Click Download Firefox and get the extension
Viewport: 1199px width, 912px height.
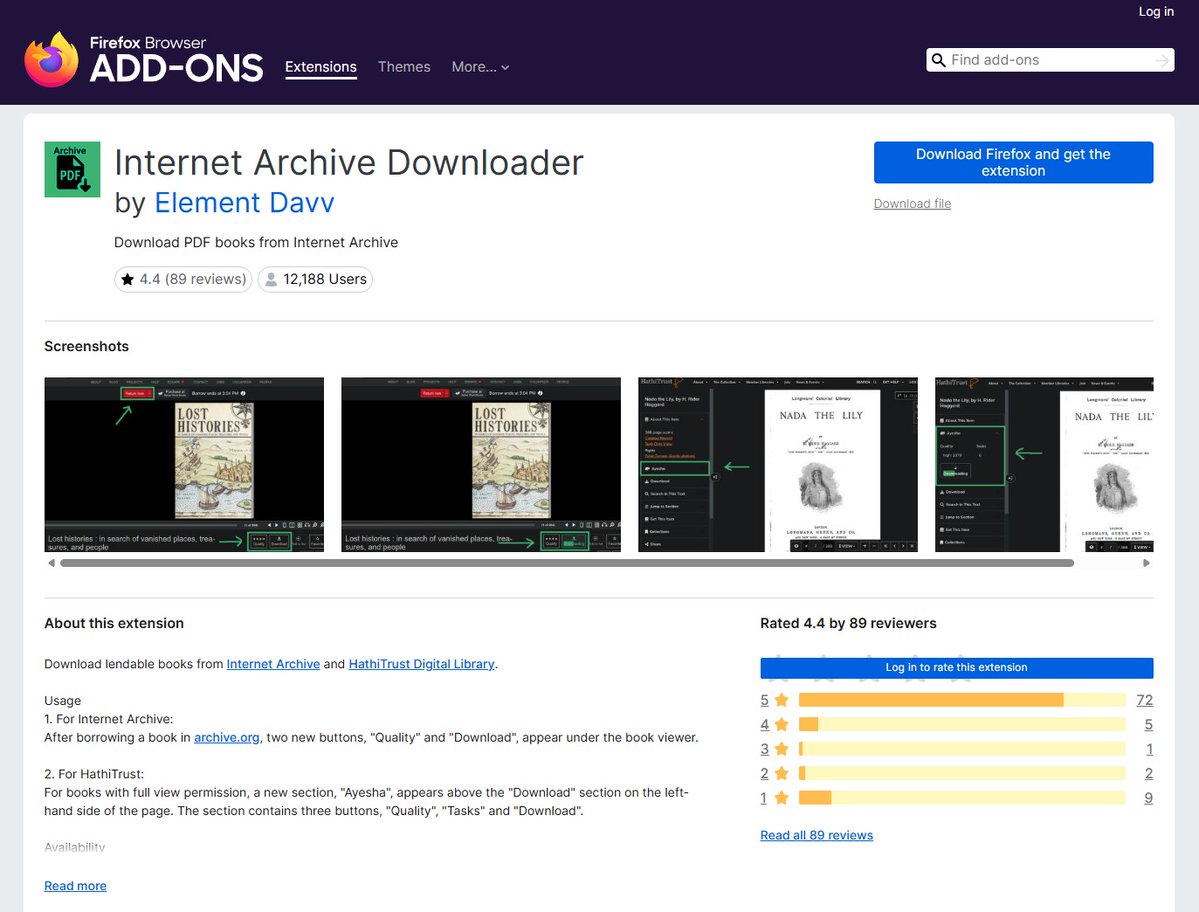point(1013,162)
